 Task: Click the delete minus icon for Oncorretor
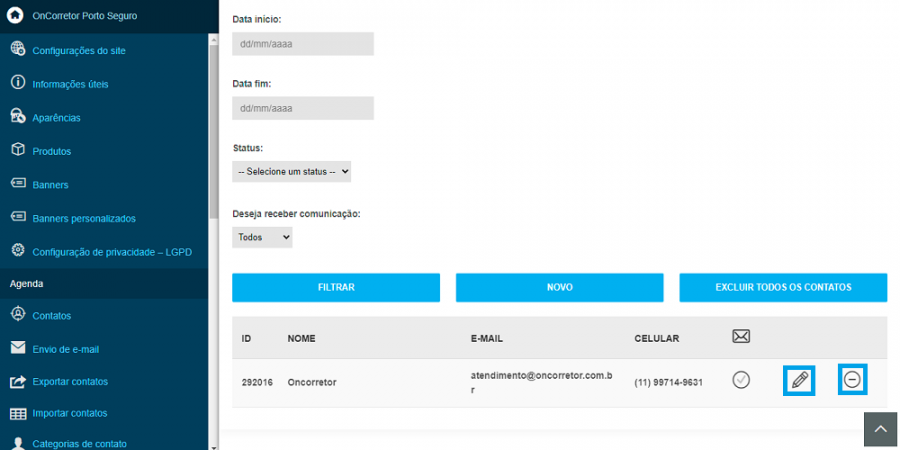(x=852, y=380)
